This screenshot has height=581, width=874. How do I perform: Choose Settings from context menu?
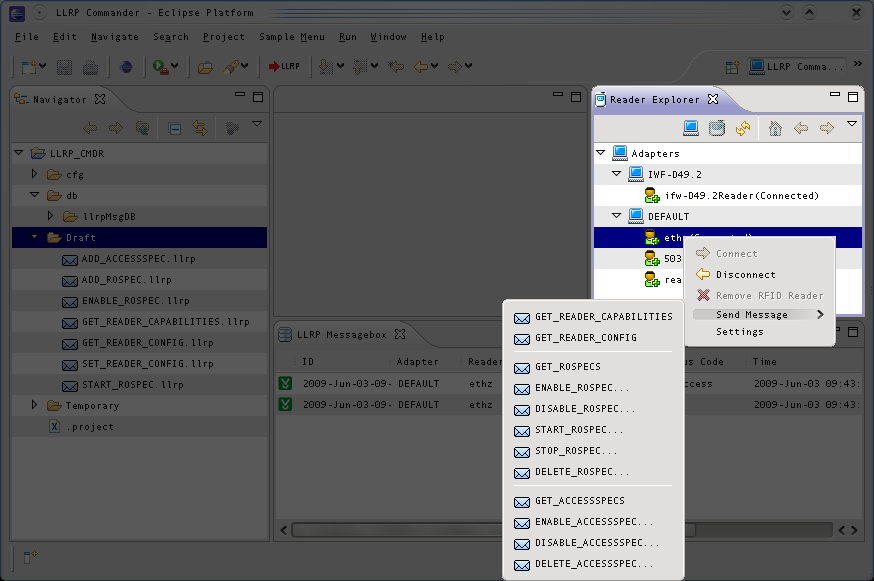tap(759, 332)
